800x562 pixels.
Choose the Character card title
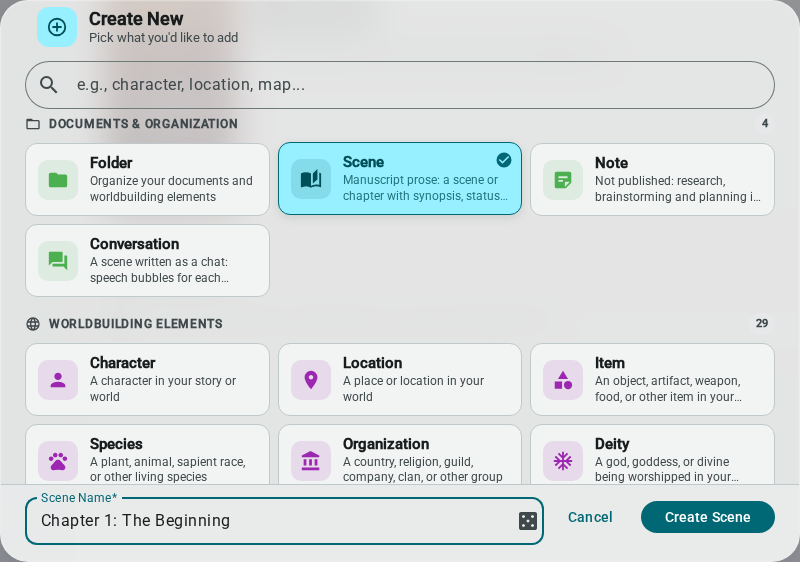(122, 363)
